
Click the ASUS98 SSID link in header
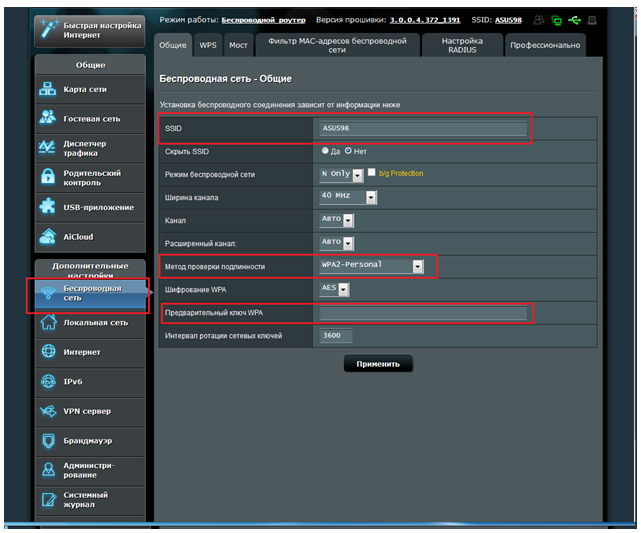(508, 20)
